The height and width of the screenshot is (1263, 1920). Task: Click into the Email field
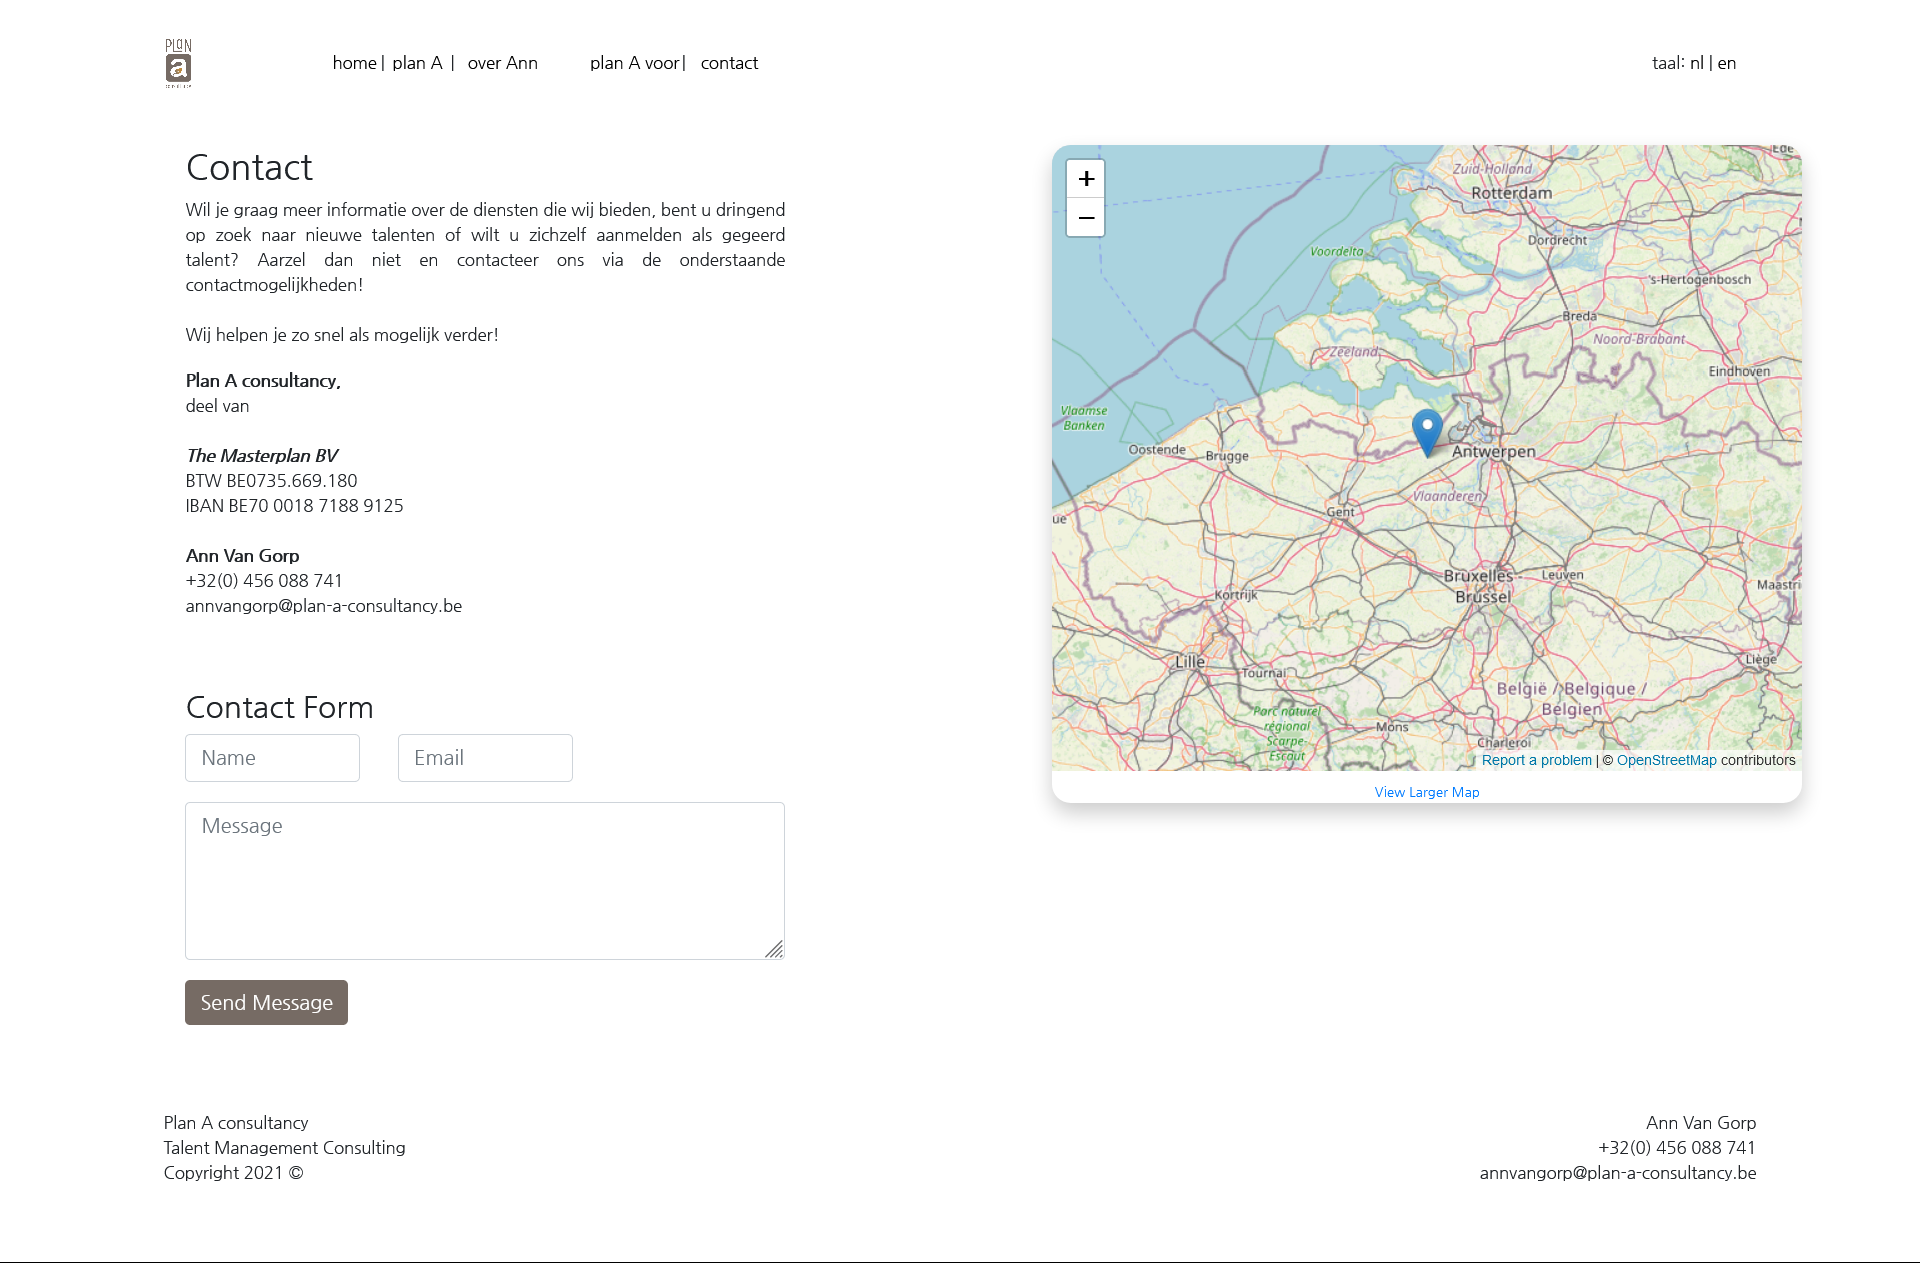485,758
